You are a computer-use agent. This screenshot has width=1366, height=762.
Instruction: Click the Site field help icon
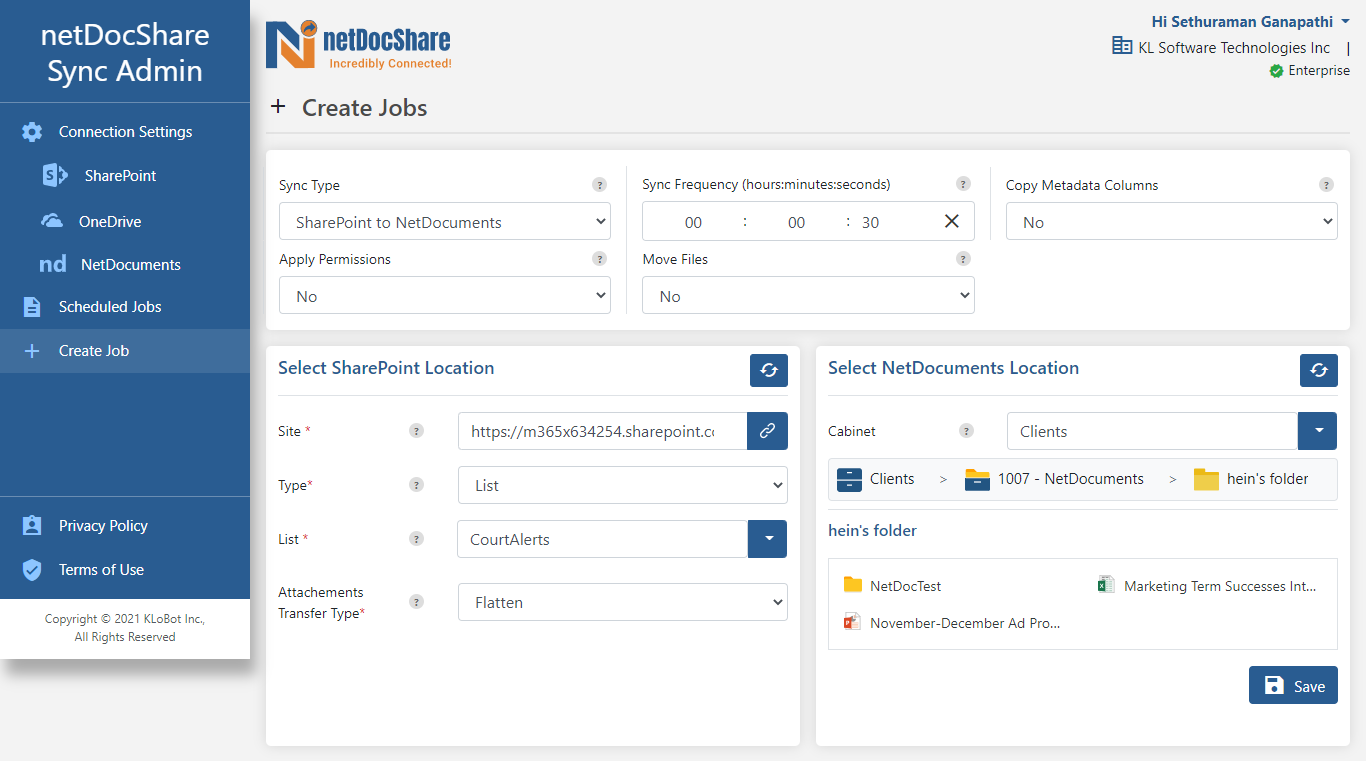click(x=417, y=431)
